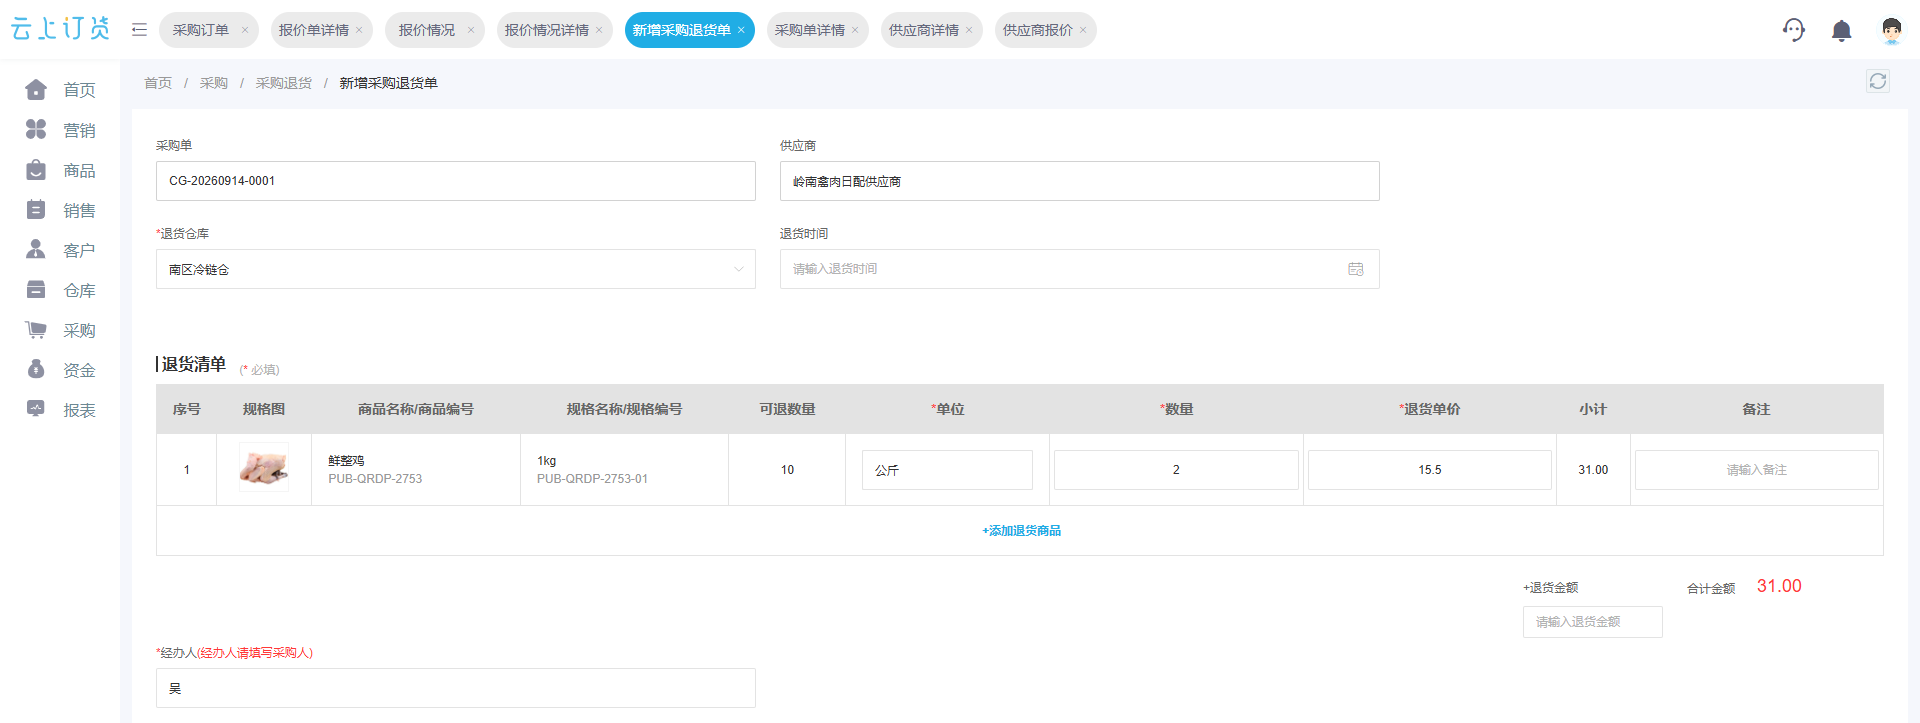Open 客户 in the sidebar

coord(60,250)
